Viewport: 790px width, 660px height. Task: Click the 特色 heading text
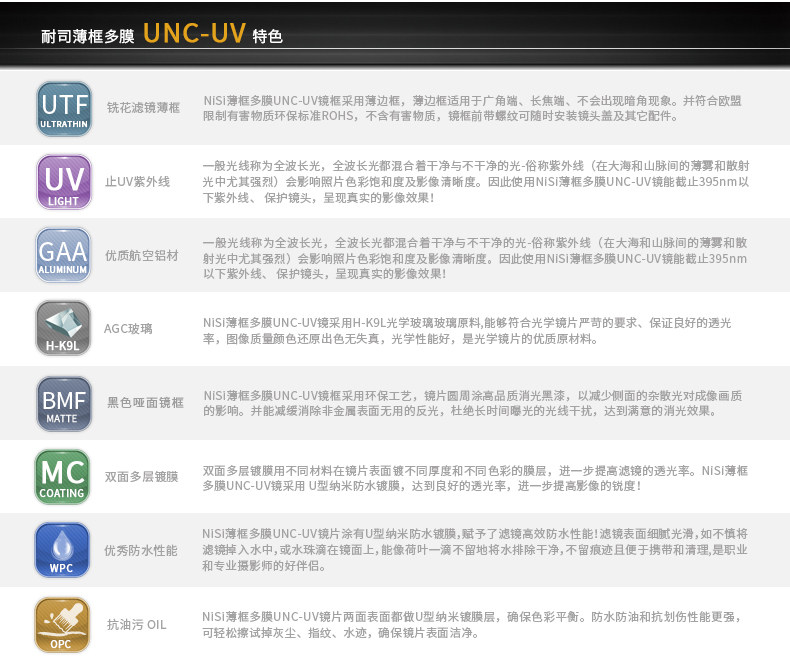point(268,36)
